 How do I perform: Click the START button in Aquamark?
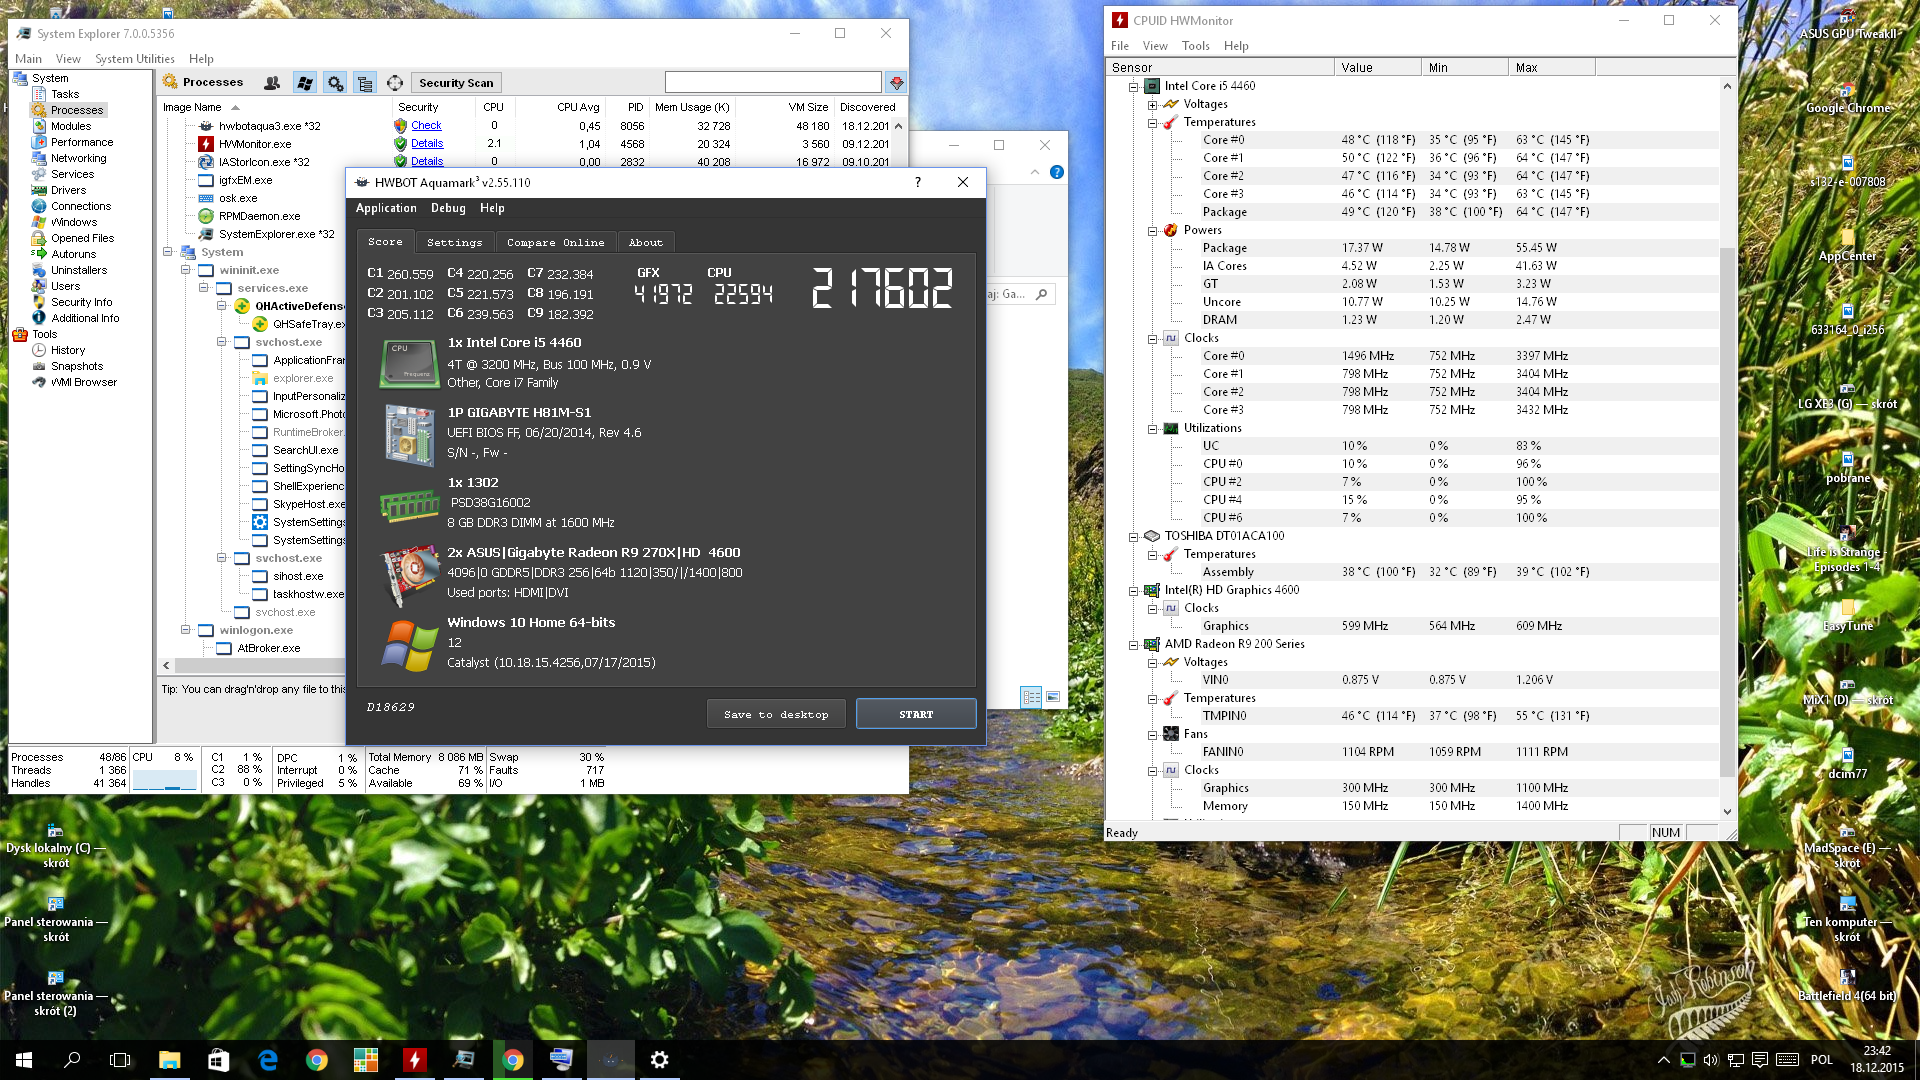point(916,714)
